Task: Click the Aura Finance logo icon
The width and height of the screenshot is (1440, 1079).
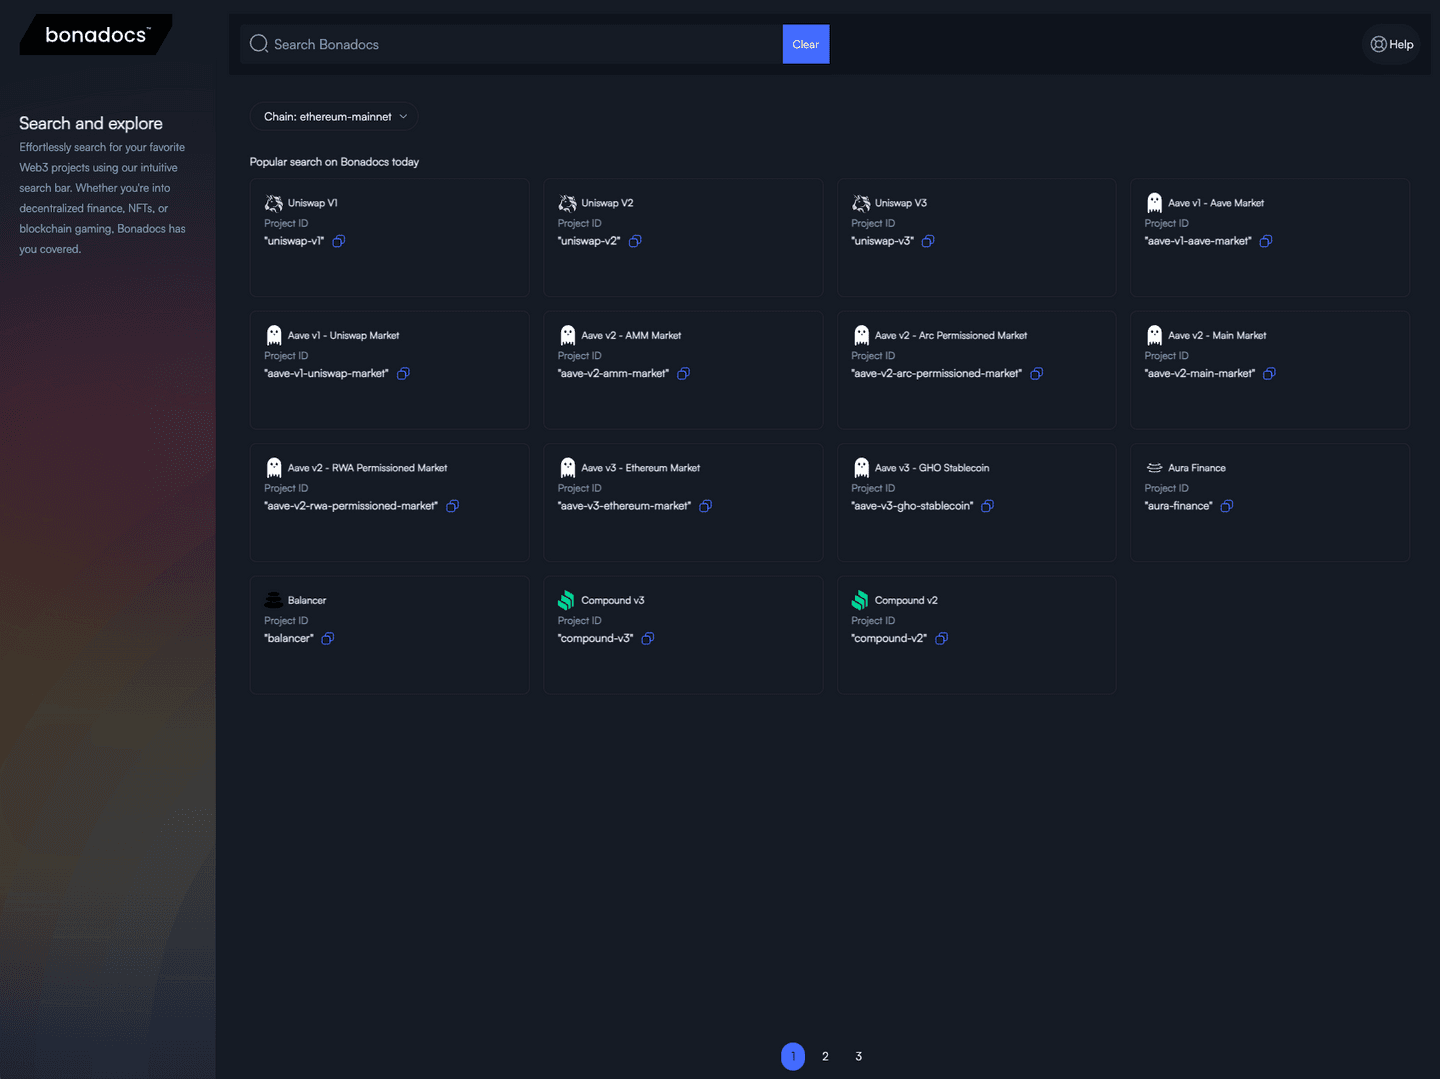Action: pos(1154,468)
